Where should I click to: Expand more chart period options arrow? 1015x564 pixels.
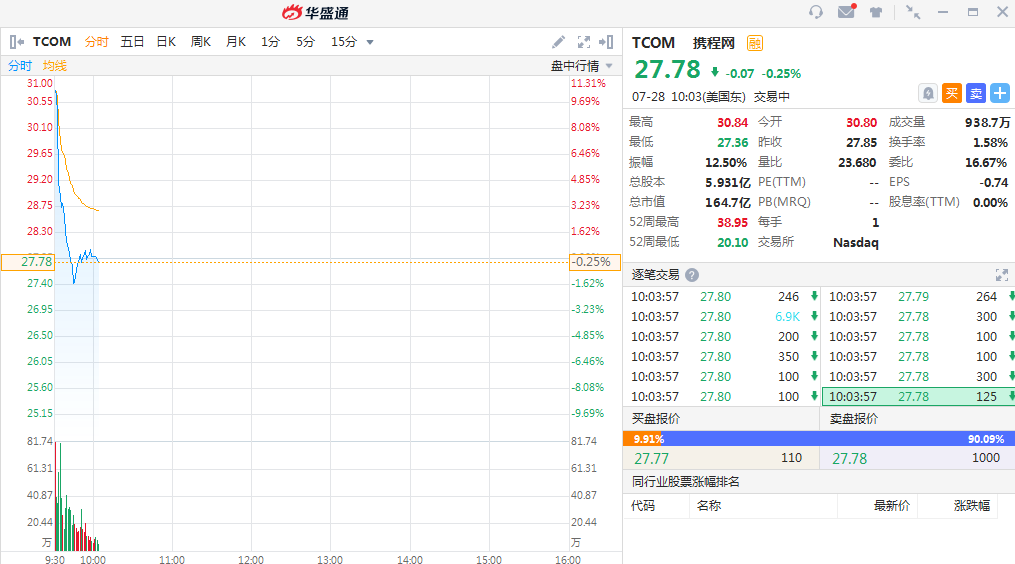coord(370,42)
